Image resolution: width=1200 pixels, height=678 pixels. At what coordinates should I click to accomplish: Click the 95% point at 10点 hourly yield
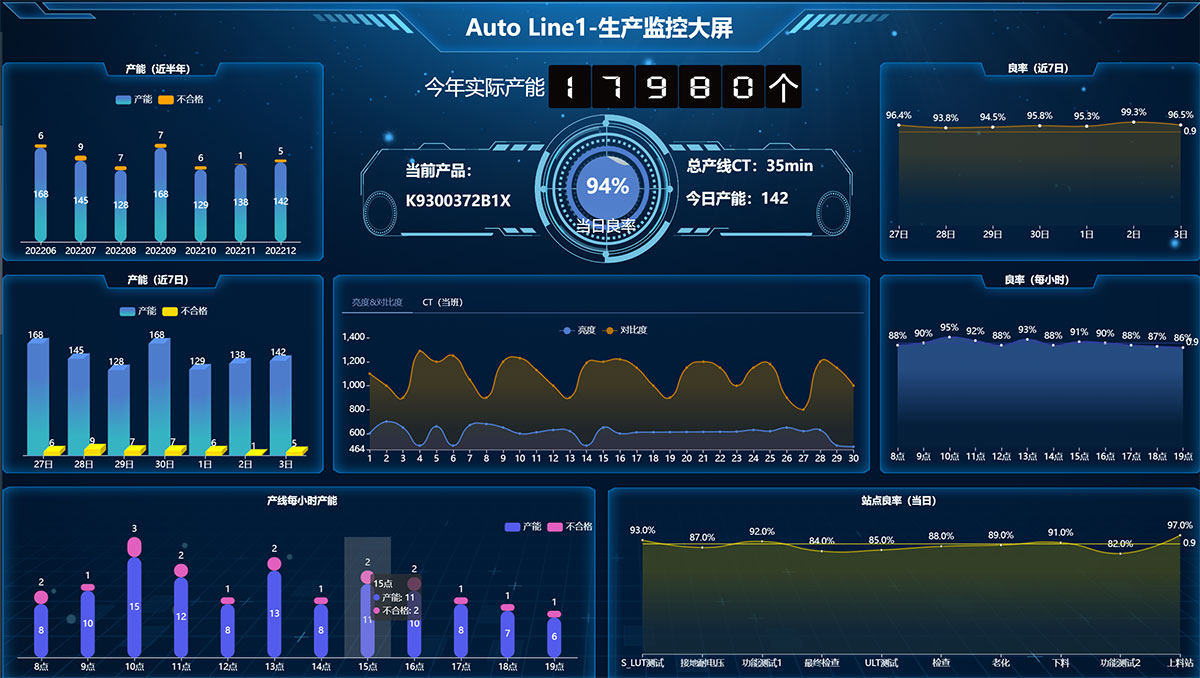[x=949, y=337]
